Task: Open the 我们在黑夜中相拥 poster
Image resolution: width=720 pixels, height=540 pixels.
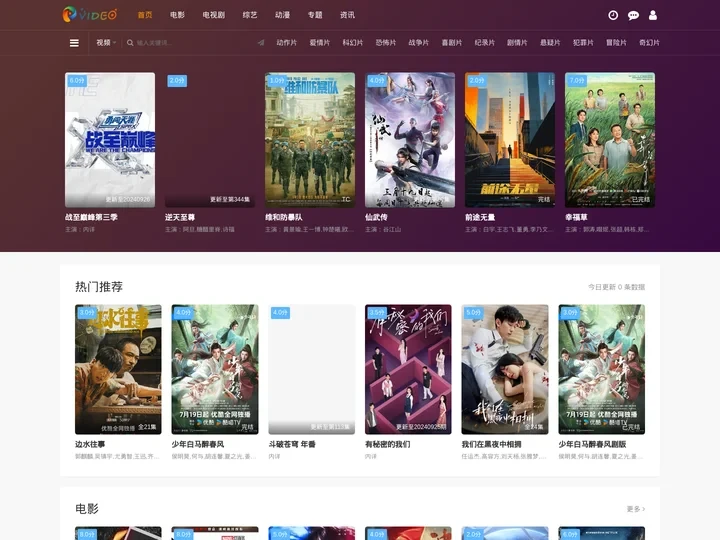Action: click(505, 369)
